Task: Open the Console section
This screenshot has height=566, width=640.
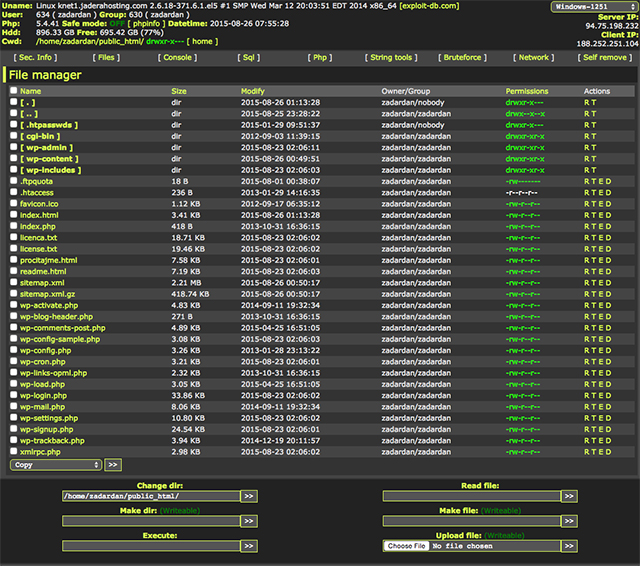Action: click(x=178, y=58)
